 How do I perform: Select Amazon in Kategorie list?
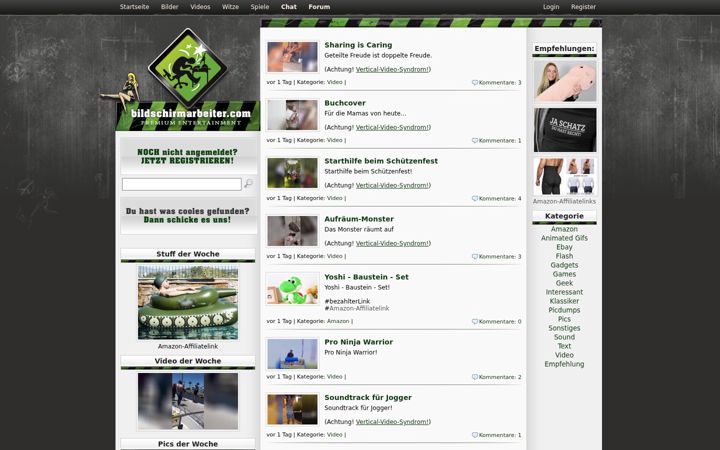pyautogui.click(x=564, y=229)
